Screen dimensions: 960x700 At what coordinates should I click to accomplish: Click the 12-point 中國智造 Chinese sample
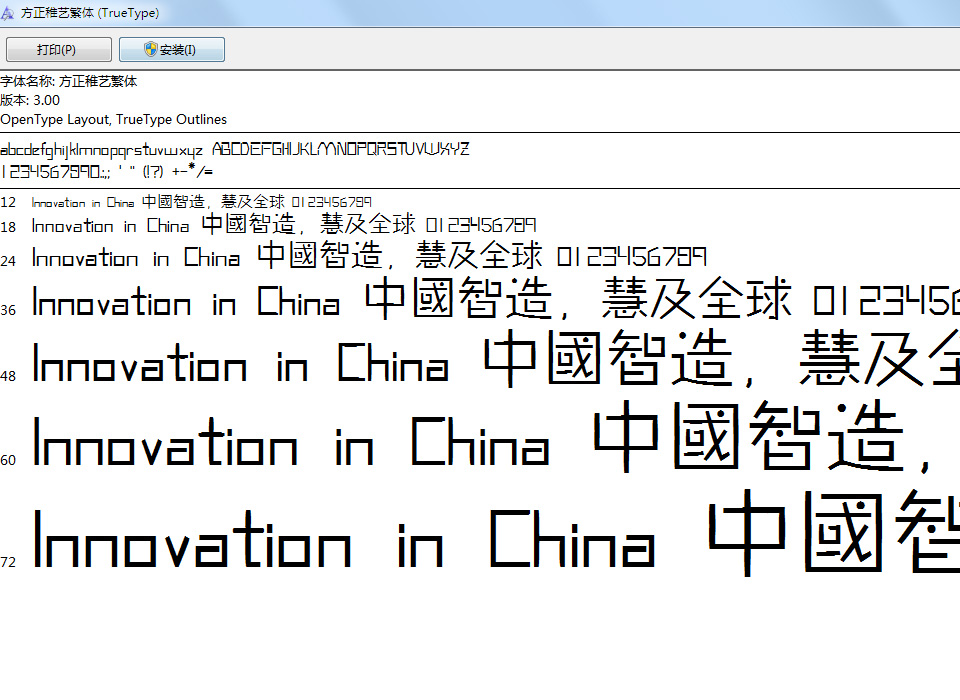click(173, 201)
